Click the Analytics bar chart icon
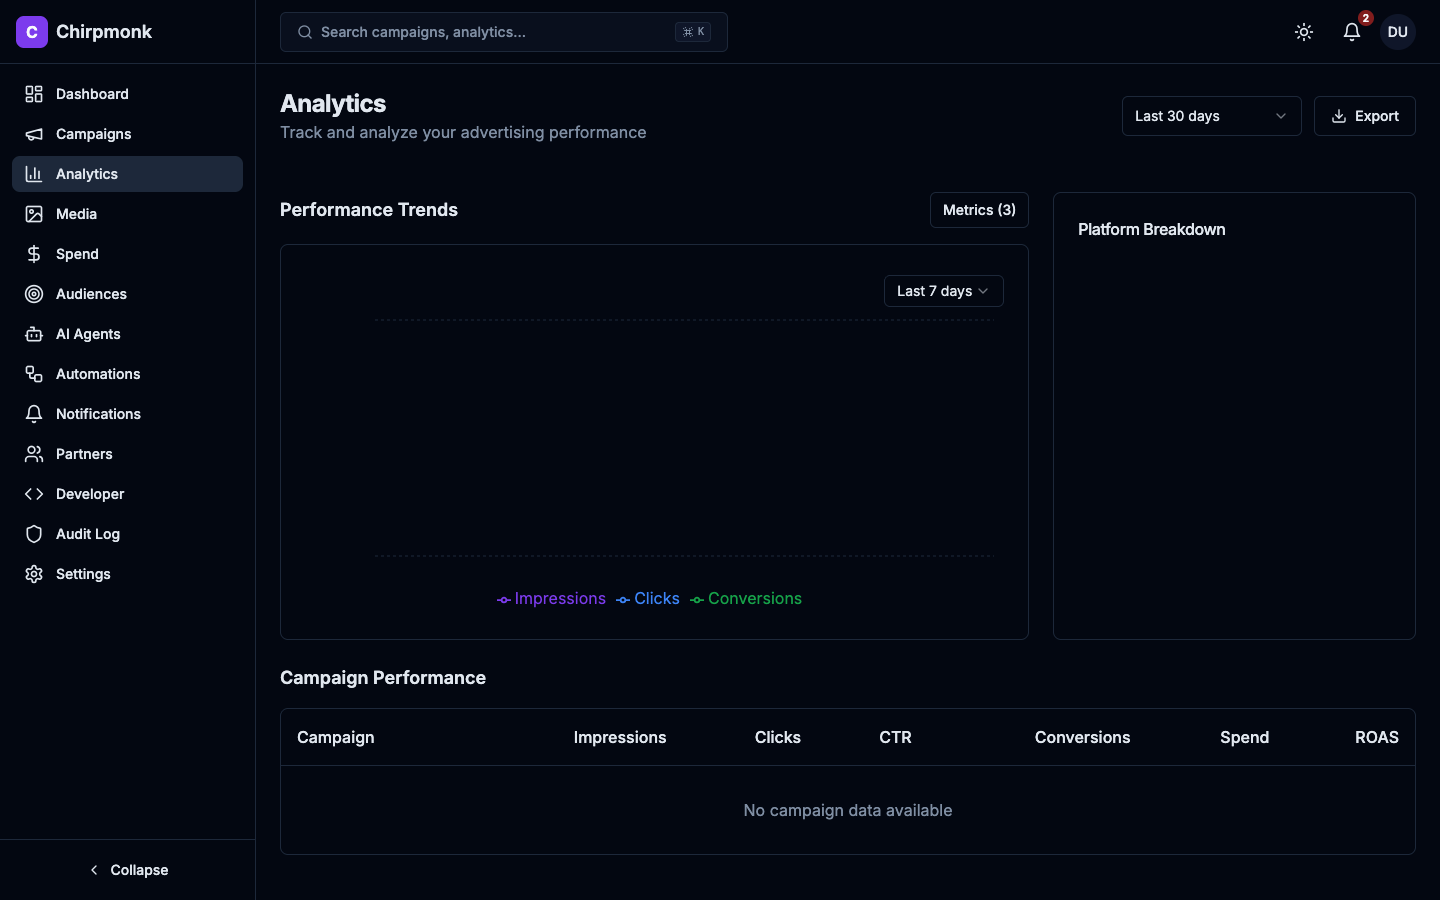This screenshot has height=900, width=1440. point(33,173)
